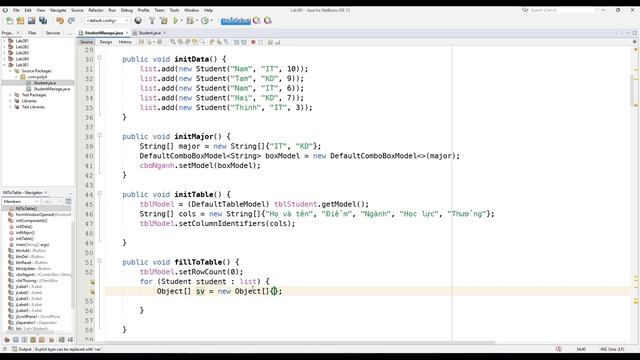Open the Services panel tab
This screenshot has height=360, width=640.
[53, 33]
